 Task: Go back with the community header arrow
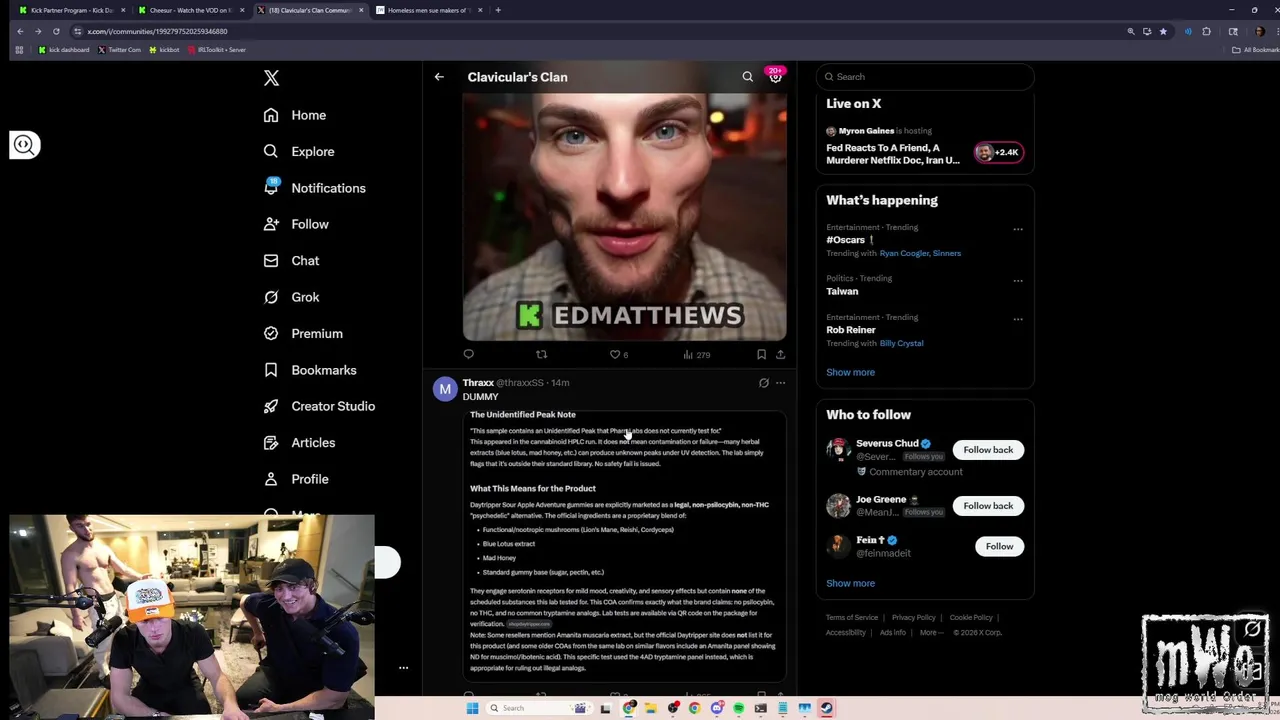(439, 77)
